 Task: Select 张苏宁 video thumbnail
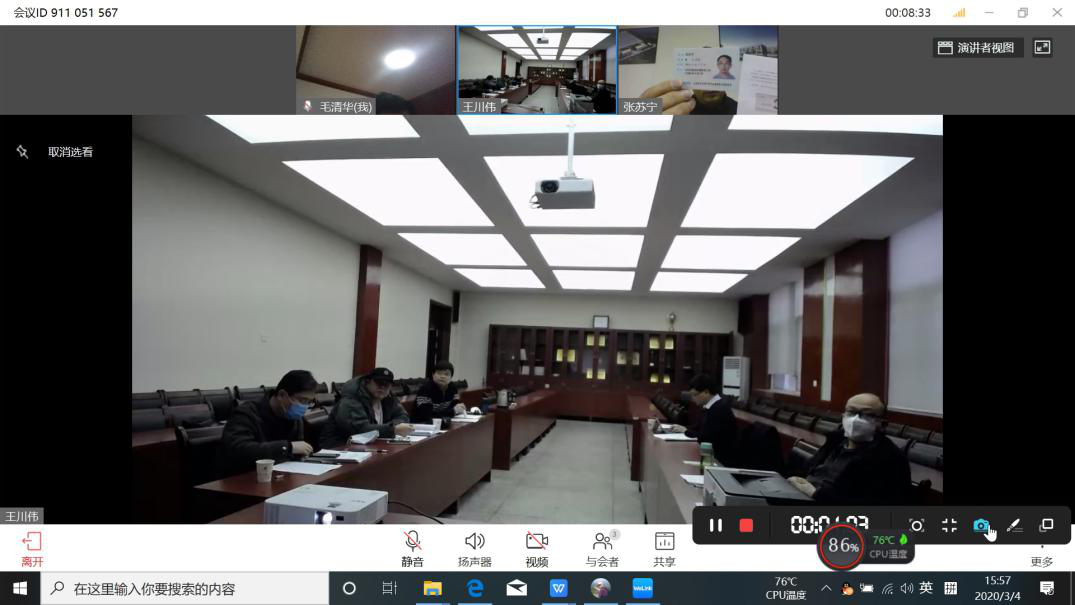[x=697, y=70]
